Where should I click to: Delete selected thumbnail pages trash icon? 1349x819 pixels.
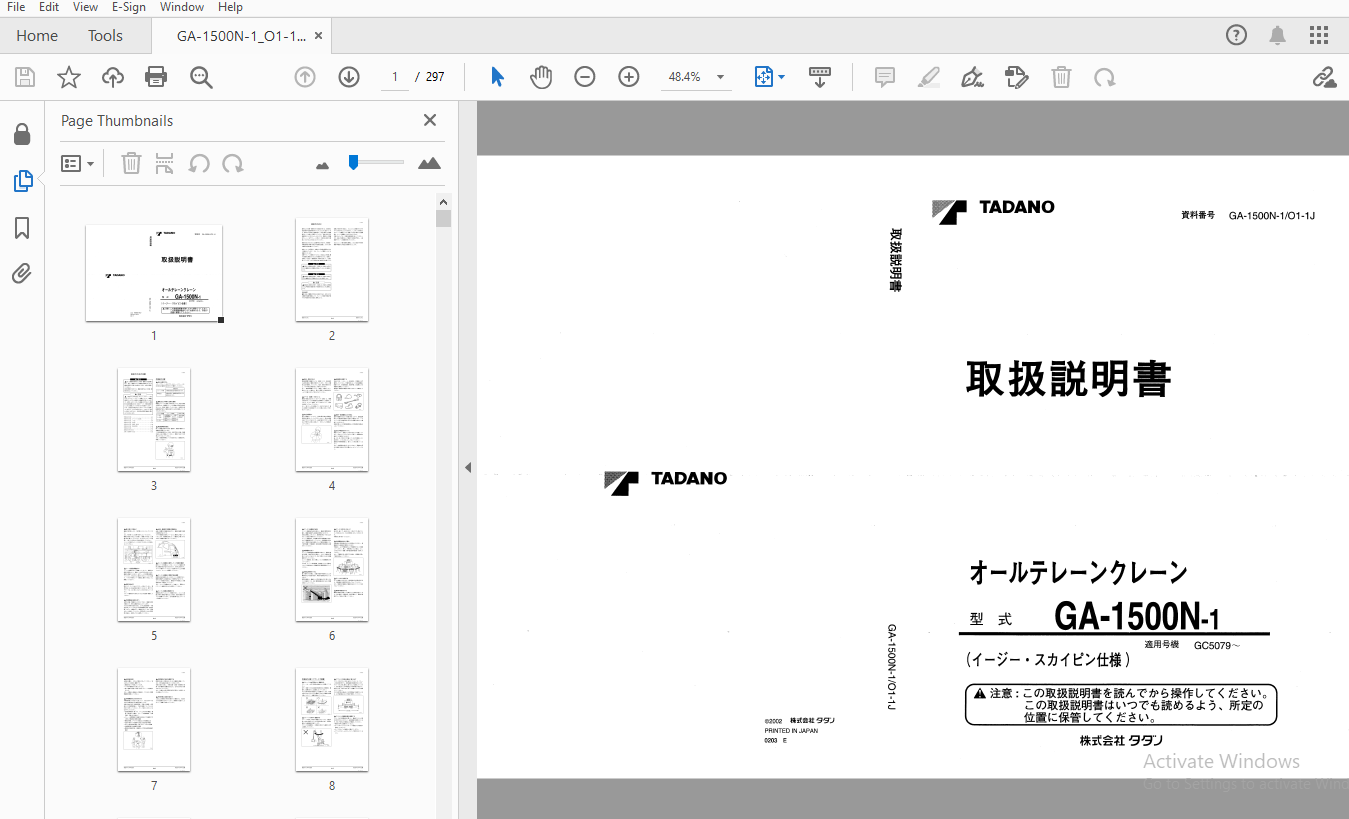click(131, 163)
